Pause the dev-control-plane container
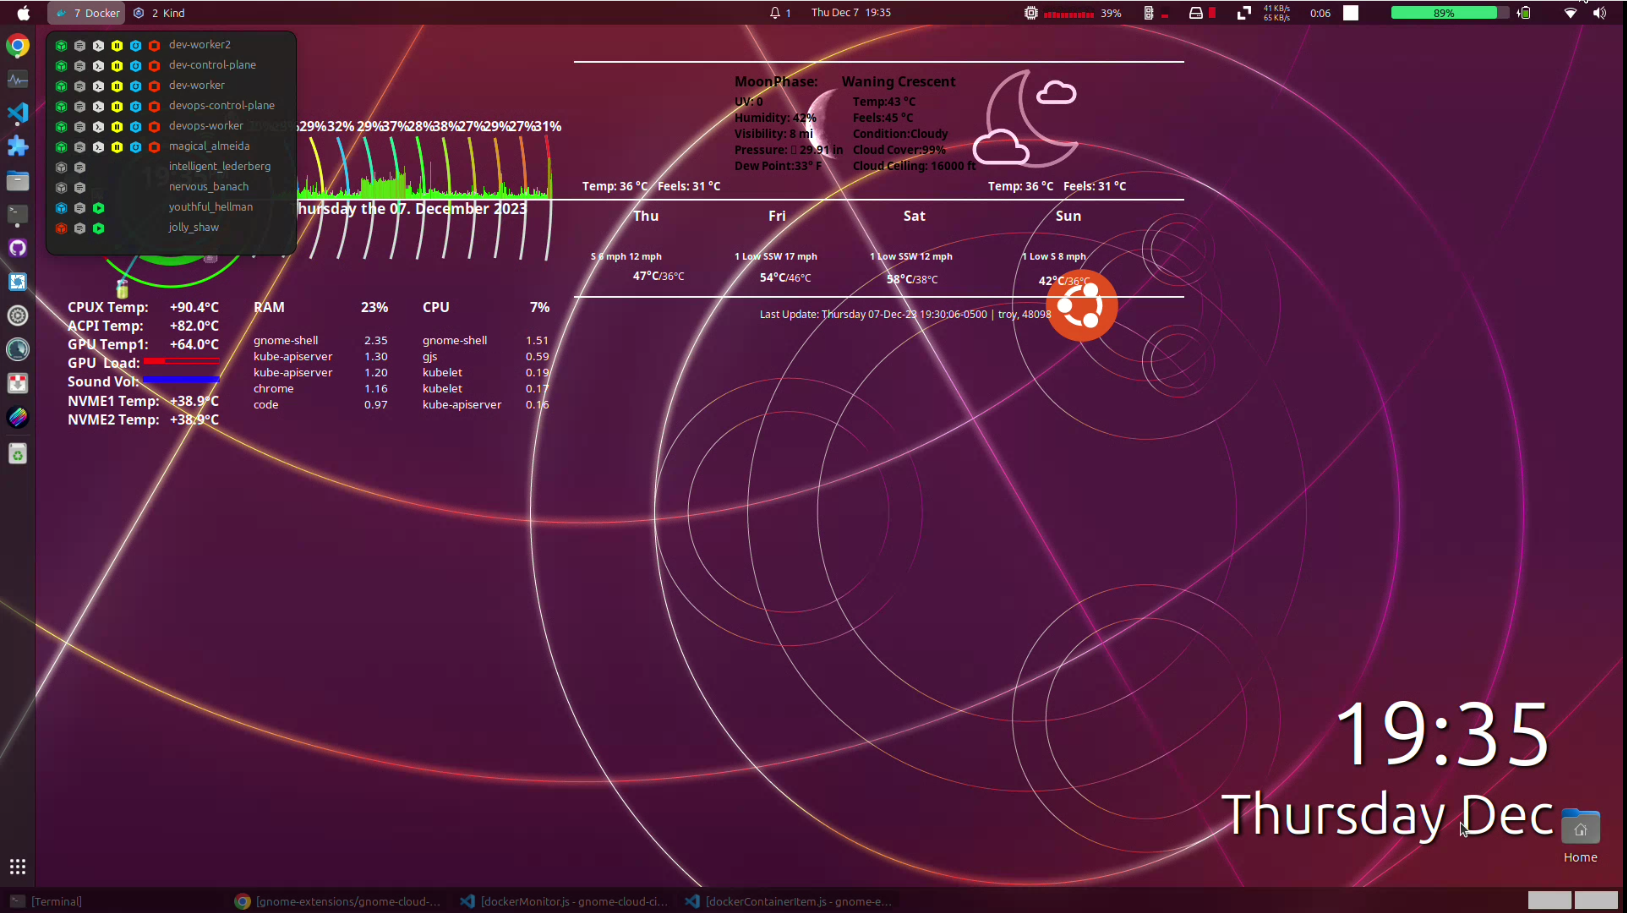The image size is (1627, 913). pos(117,65)
